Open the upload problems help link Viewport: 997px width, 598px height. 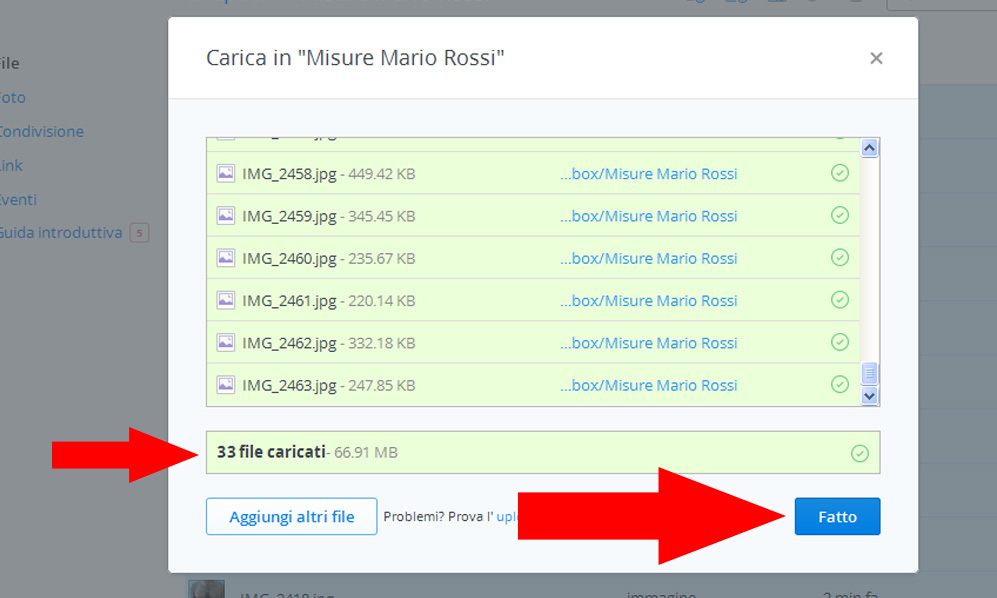click(x=506, y=517)
